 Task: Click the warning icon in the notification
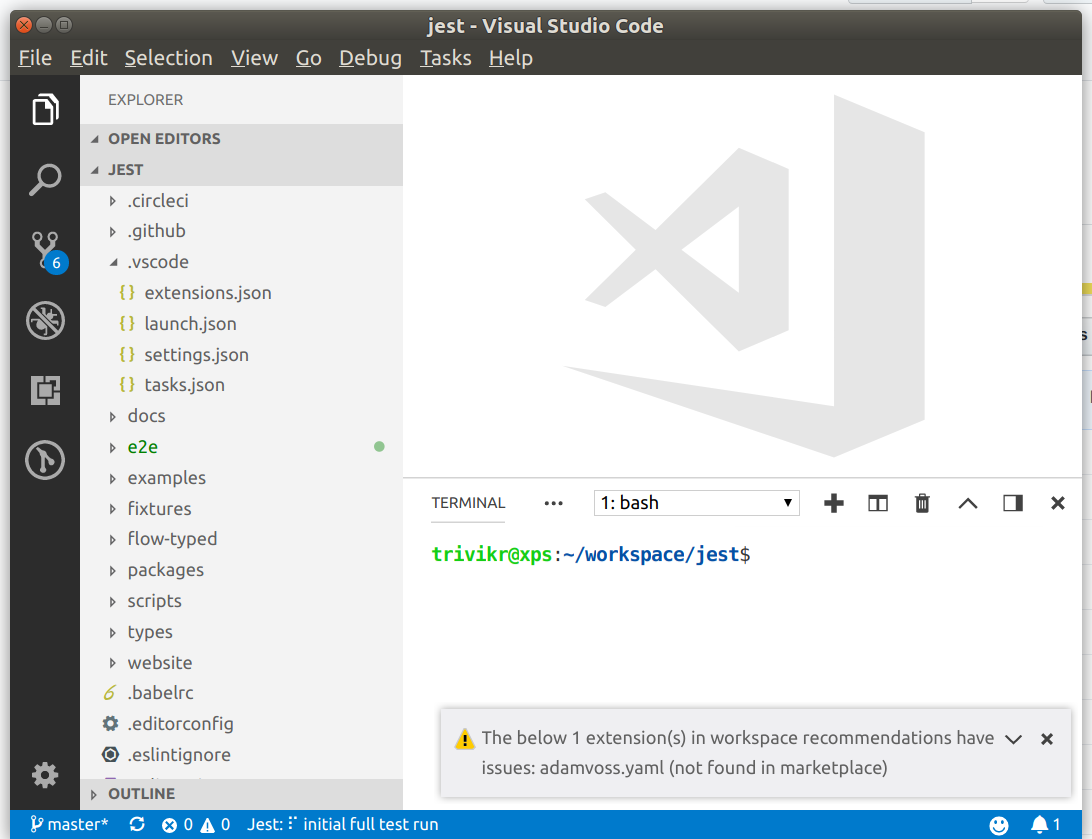click(x=464, y=739)
